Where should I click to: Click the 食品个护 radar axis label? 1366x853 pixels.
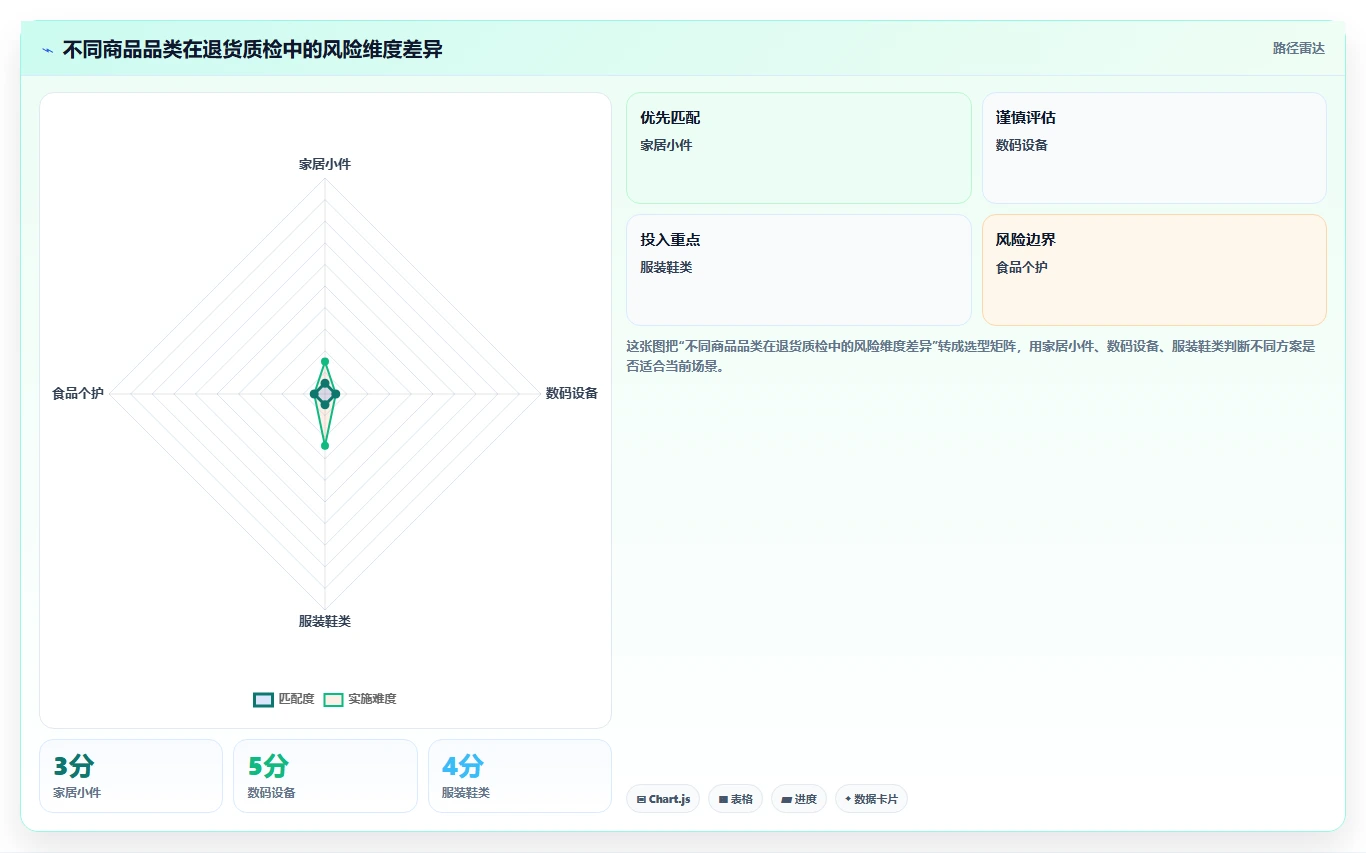78,393
